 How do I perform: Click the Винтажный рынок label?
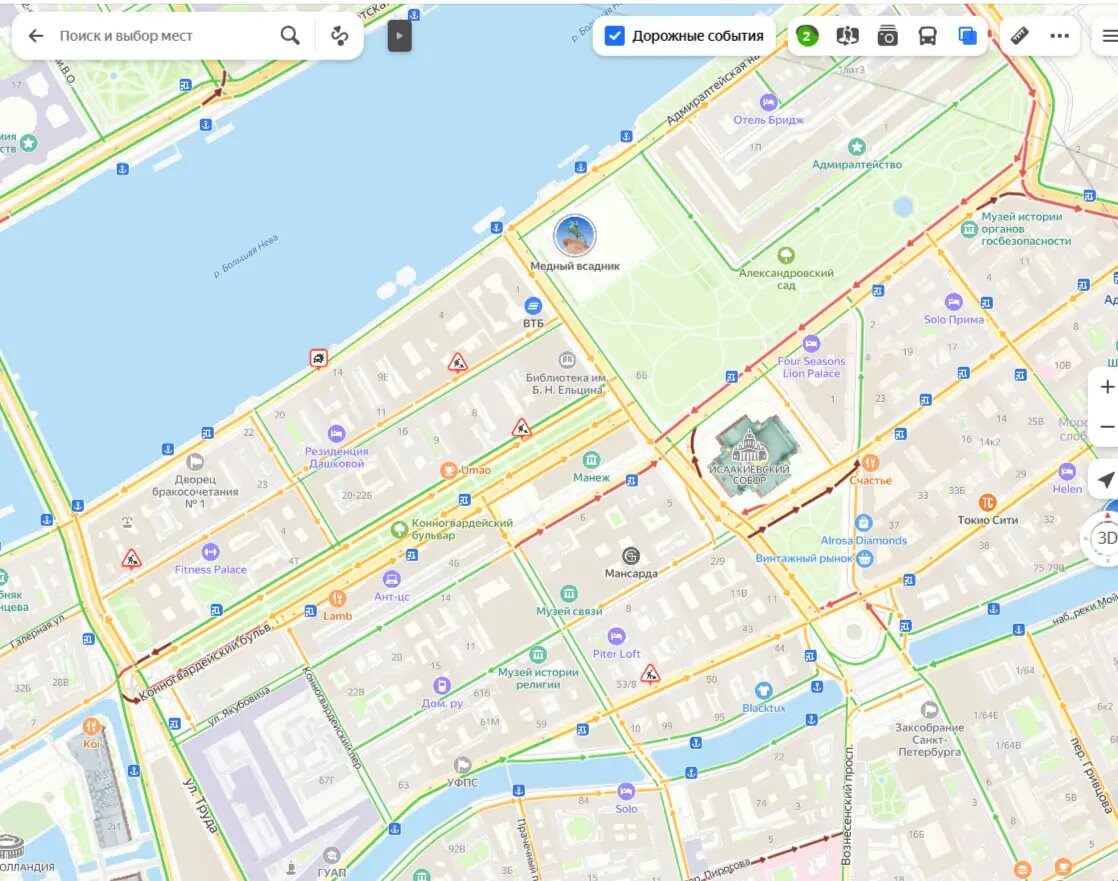(804, 559)
